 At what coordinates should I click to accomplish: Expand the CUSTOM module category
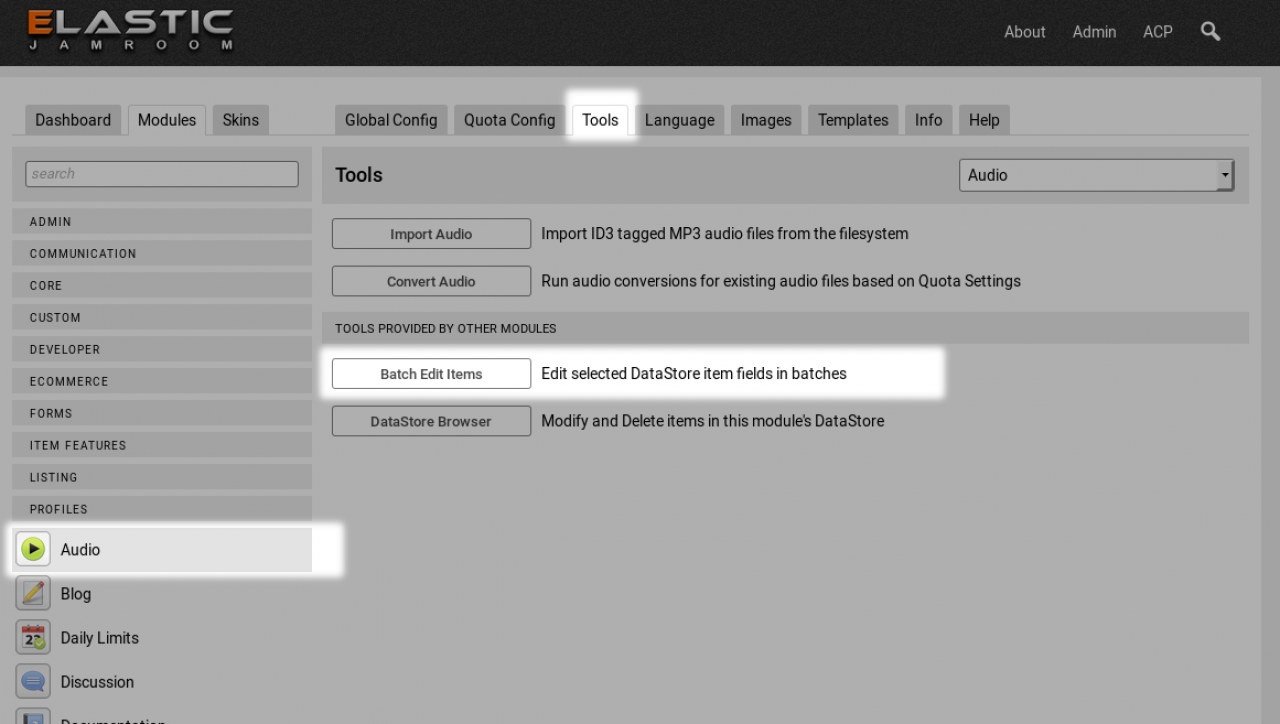(162, 317)
